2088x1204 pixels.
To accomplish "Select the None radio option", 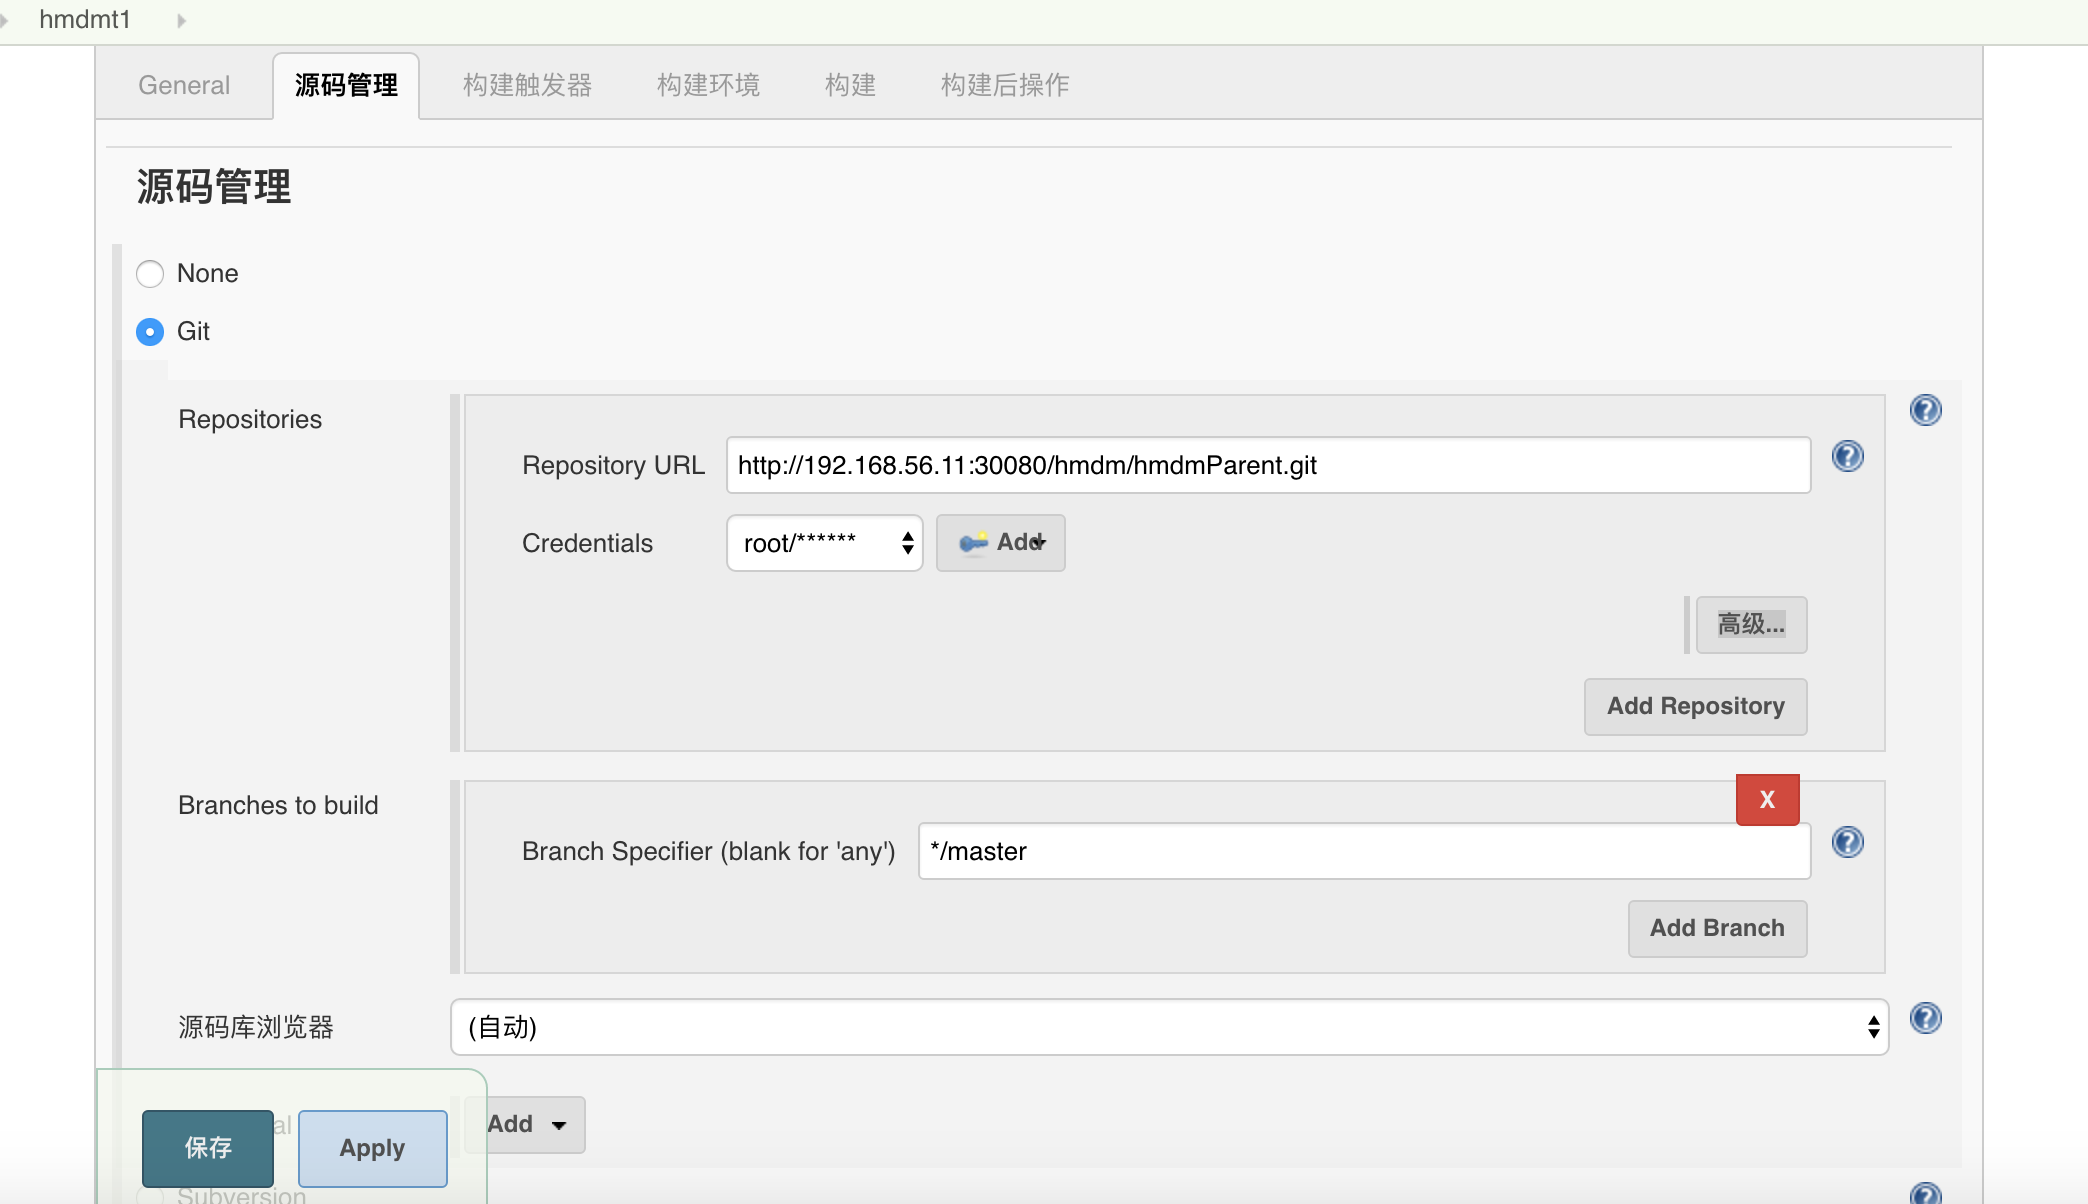I will click(150, 274).
